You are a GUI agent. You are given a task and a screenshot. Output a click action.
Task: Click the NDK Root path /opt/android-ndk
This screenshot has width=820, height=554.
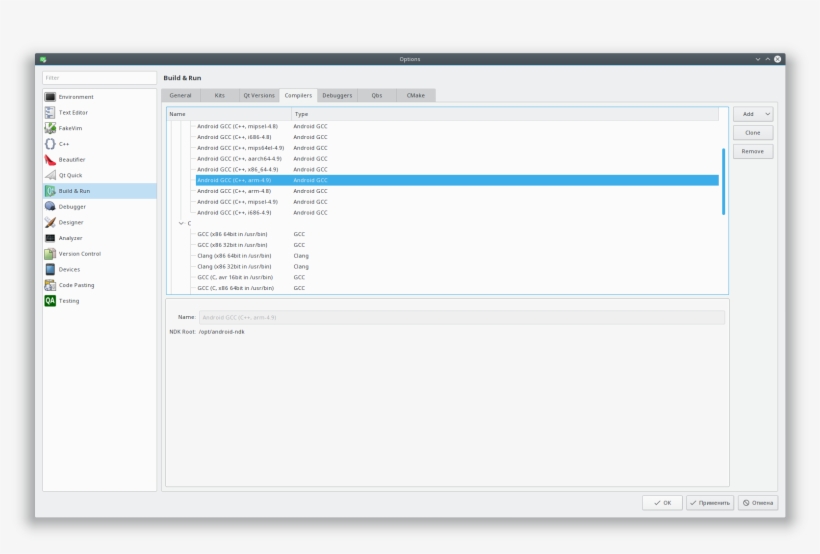pos(222,332)
